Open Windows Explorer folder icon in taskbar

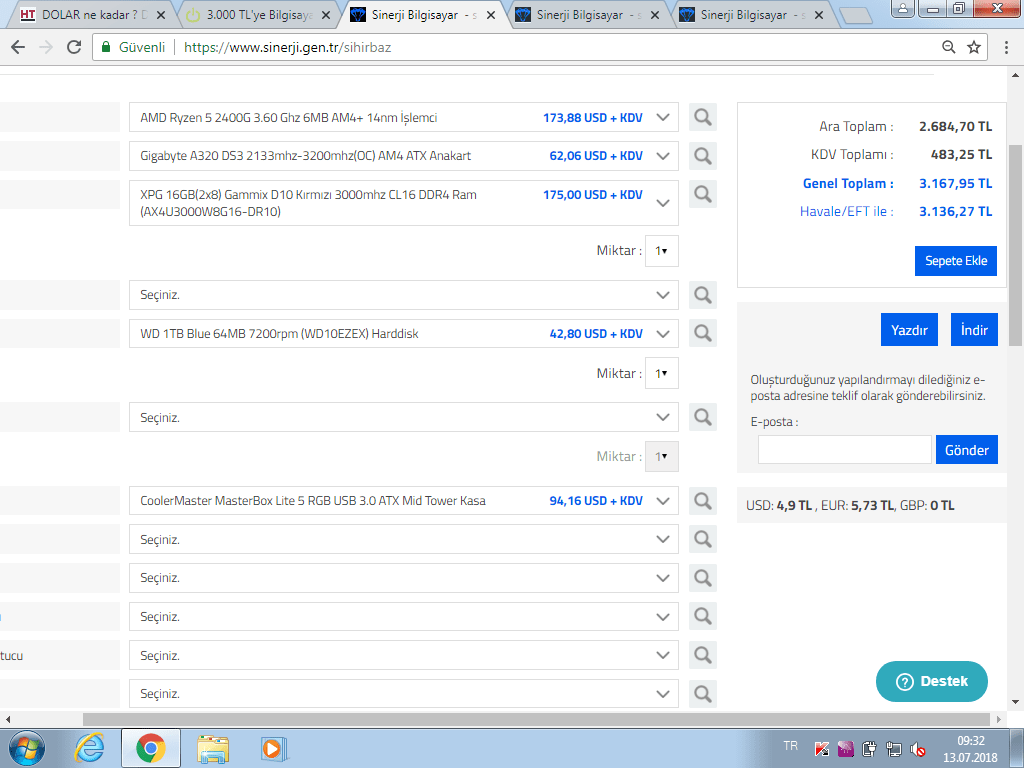point(214,749)
